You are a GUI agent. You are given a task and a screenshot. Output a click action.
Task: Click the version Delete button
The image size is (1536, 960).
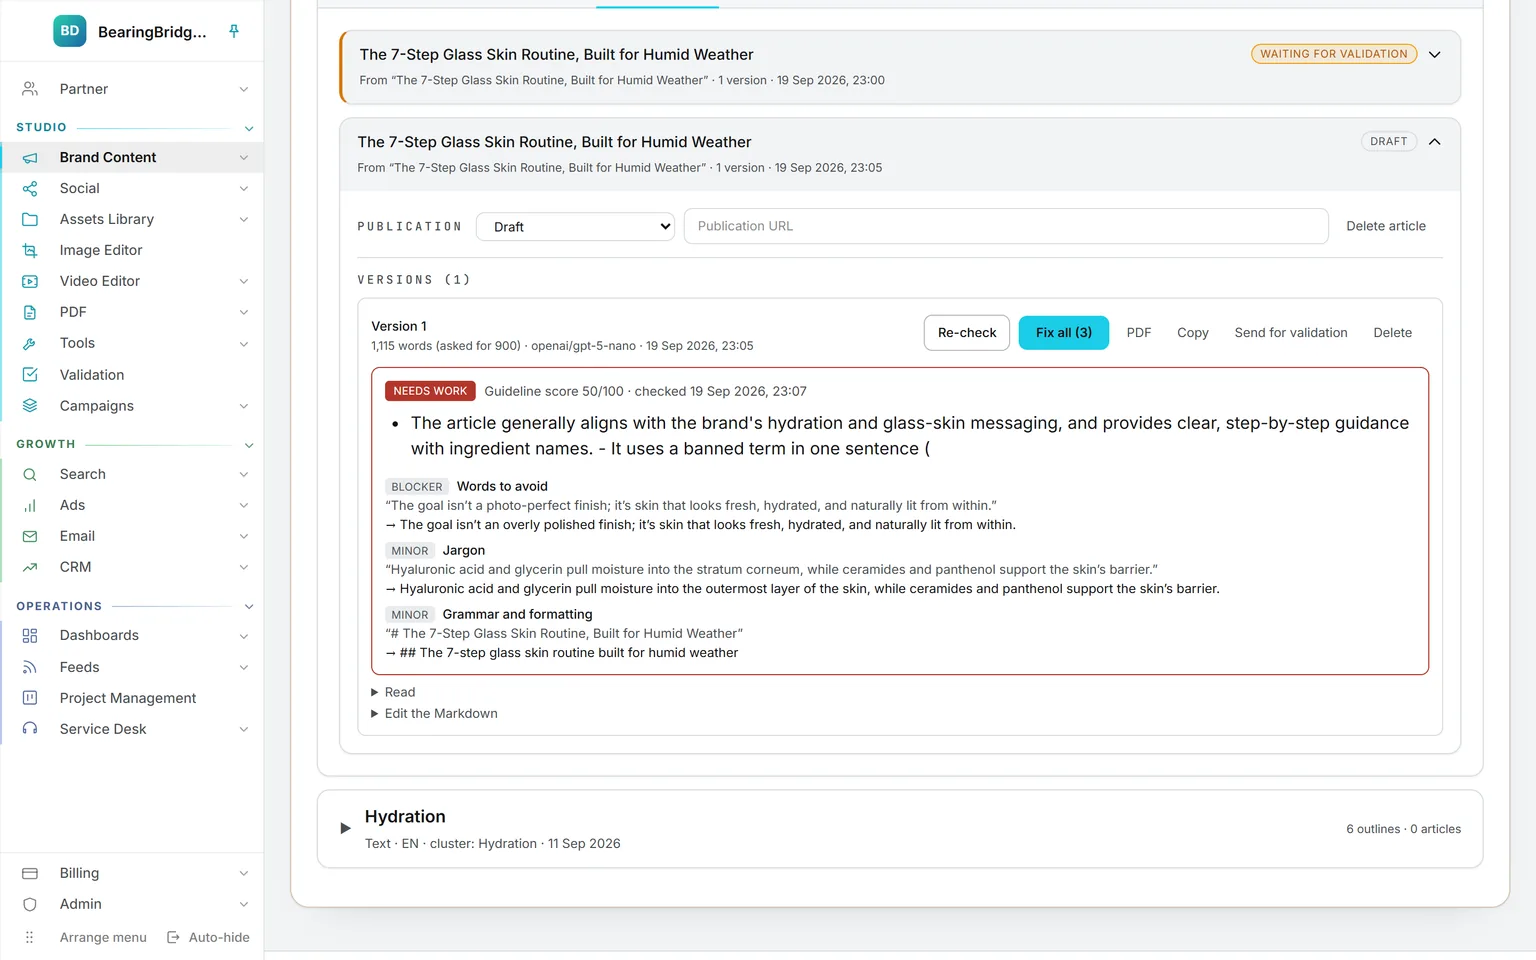(1393, 333)
